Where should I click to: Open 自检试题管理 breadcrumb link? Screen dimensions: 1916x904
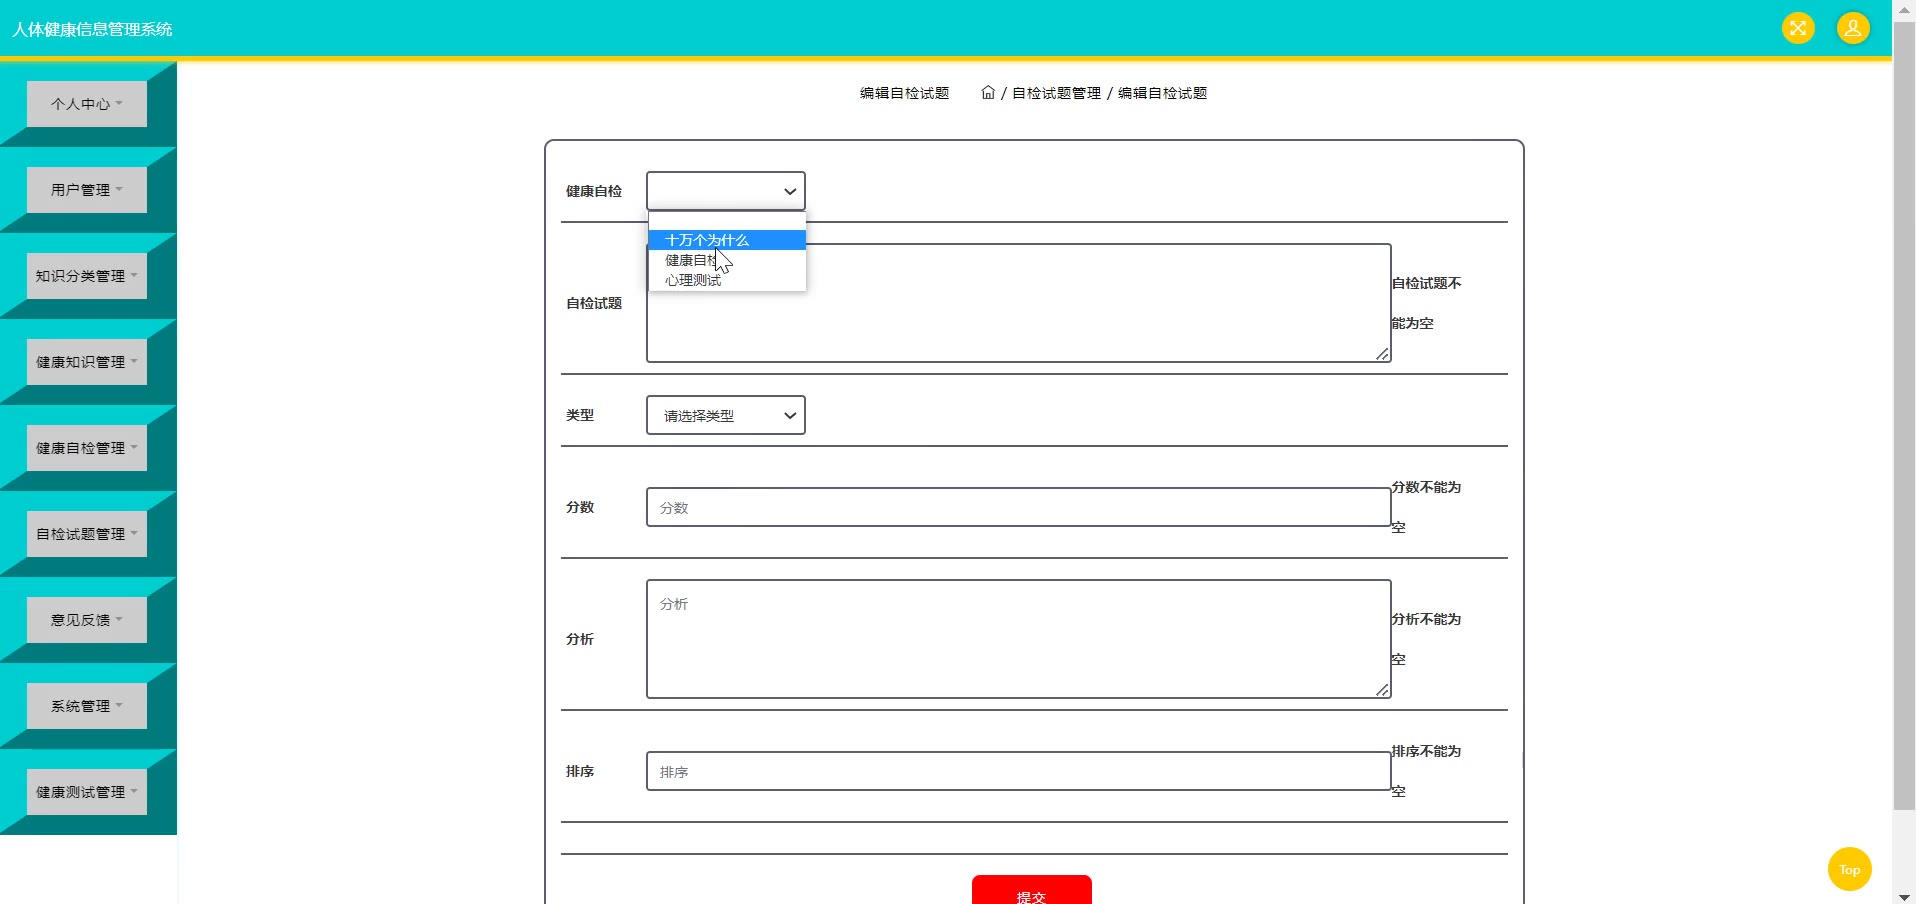[x=1056, y=93]
